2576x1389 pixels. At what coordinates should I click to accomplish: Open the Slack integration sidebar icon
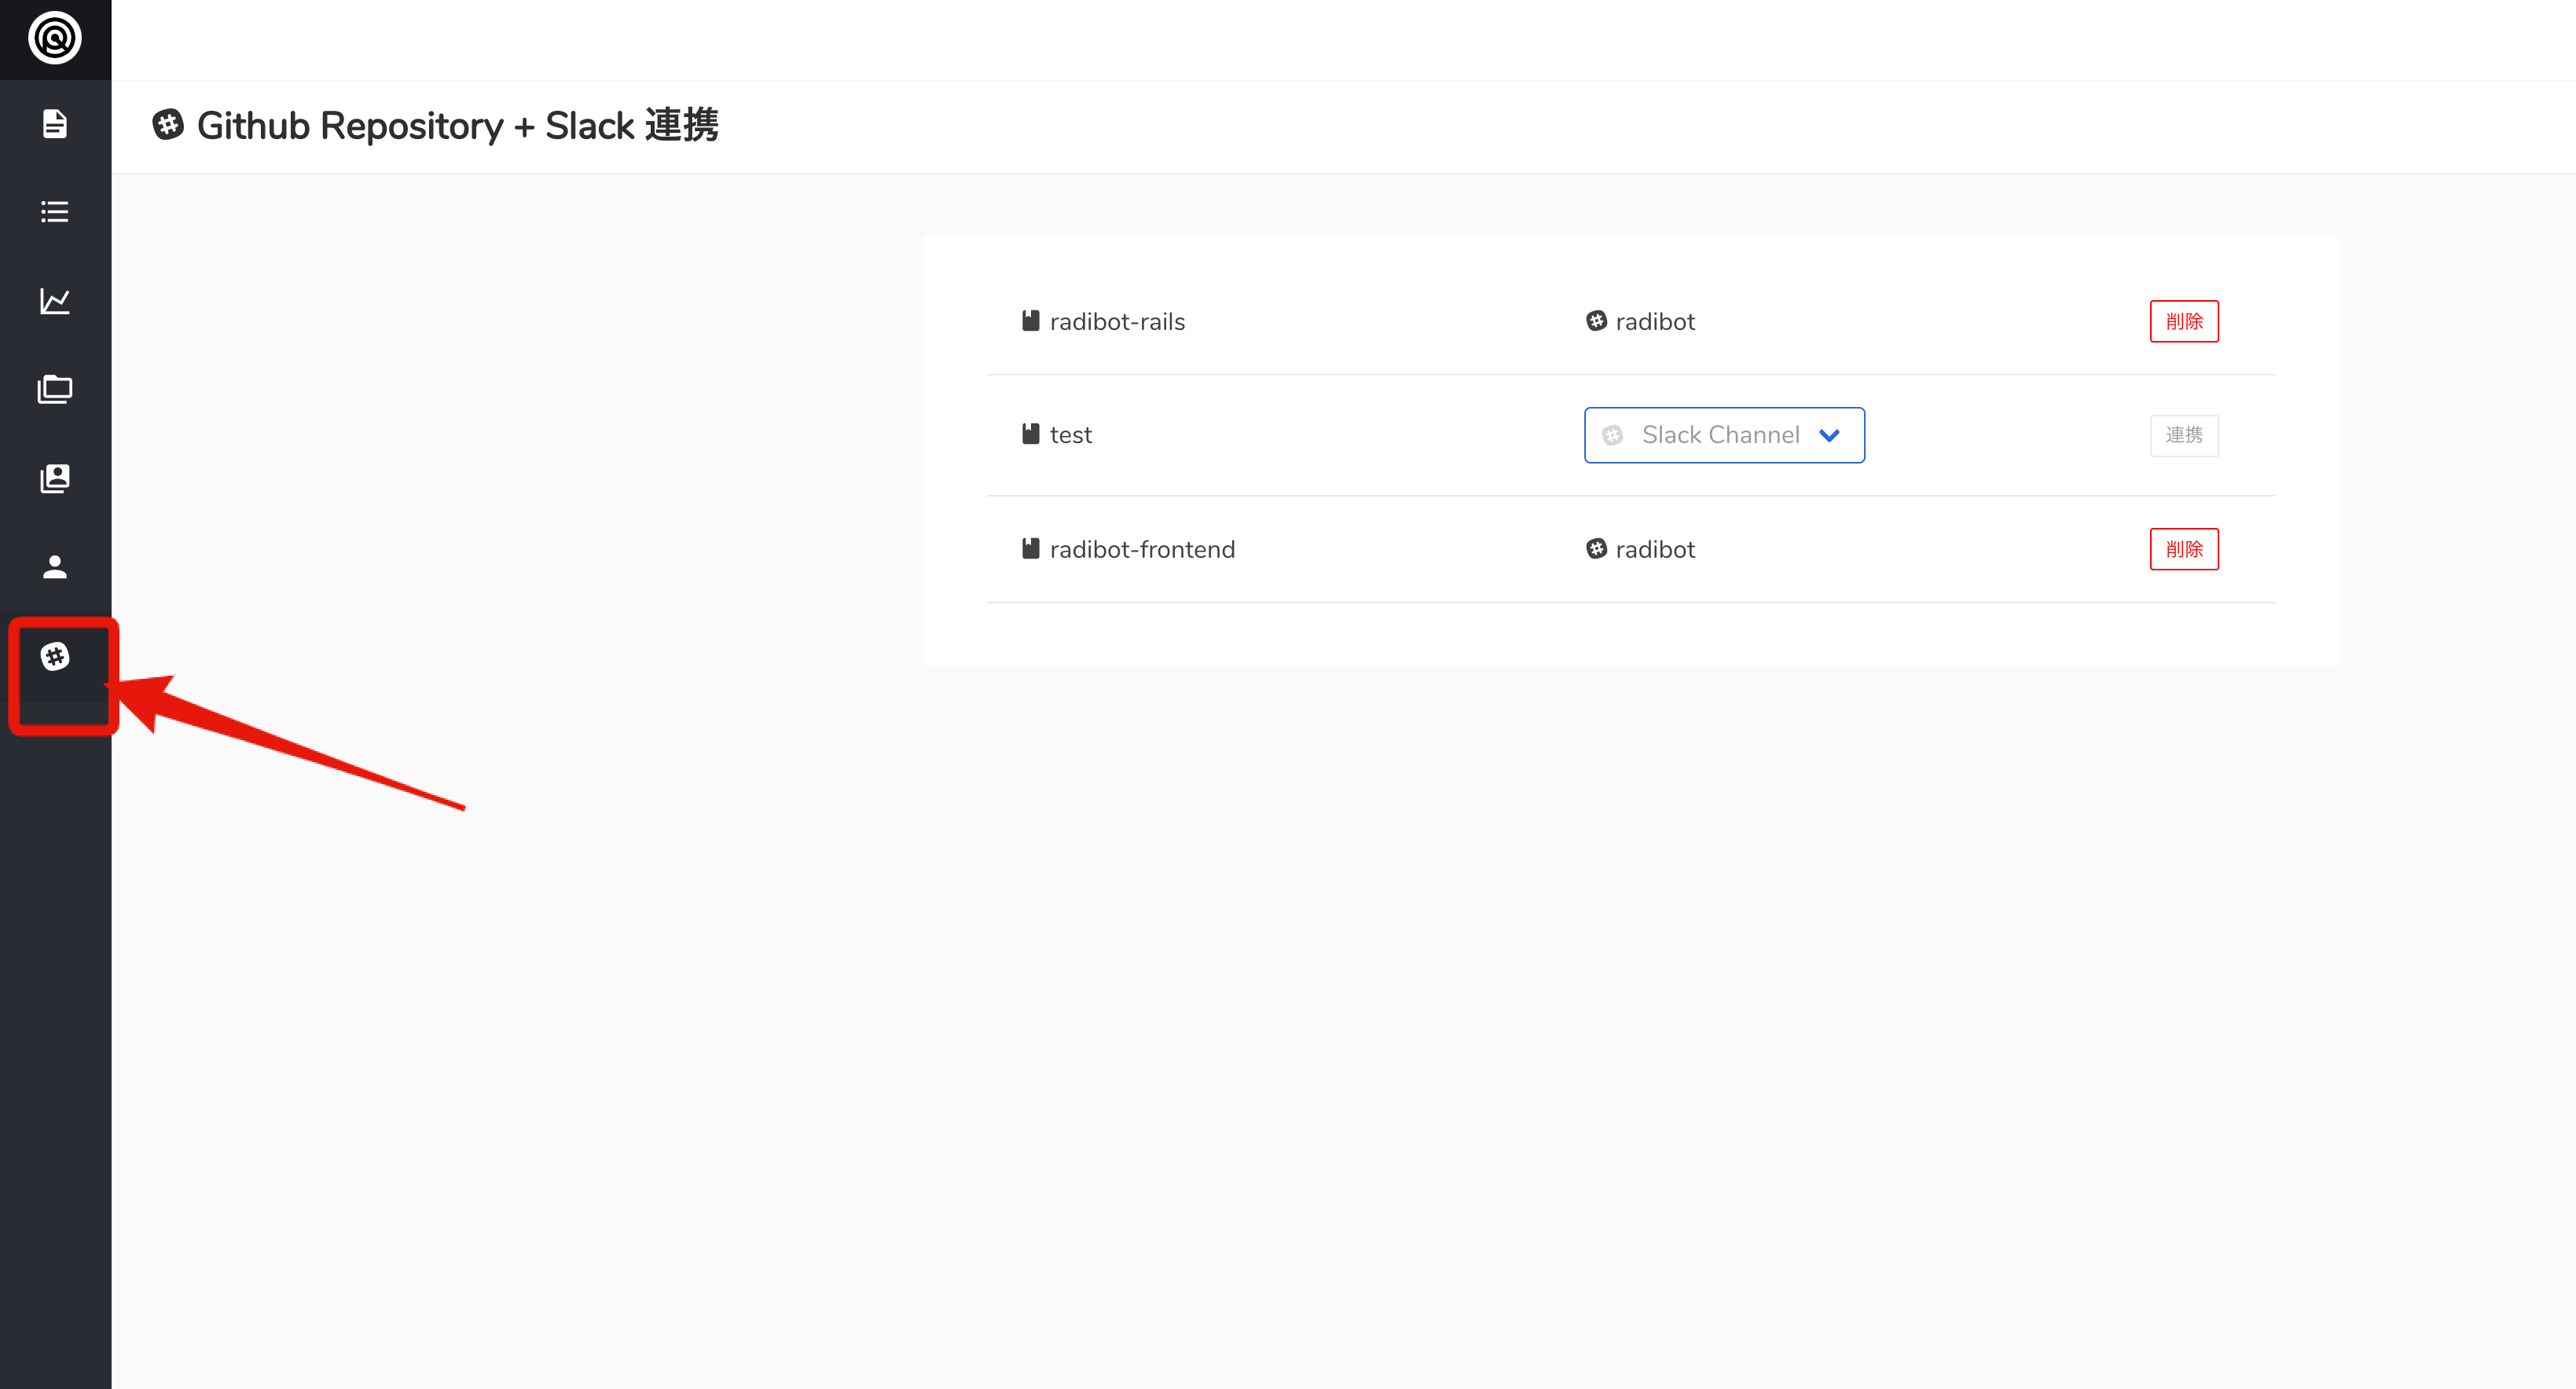click(x=55, y=656)
